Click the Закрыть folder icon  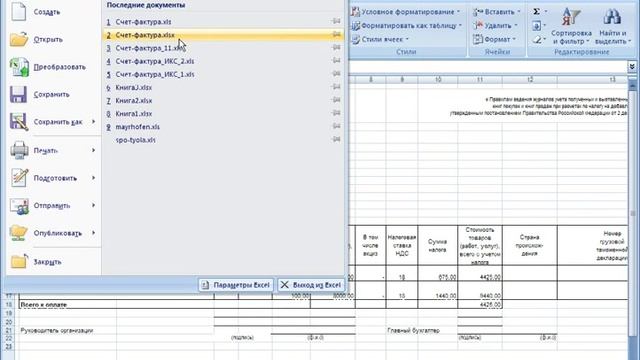[x=19, y=262]
